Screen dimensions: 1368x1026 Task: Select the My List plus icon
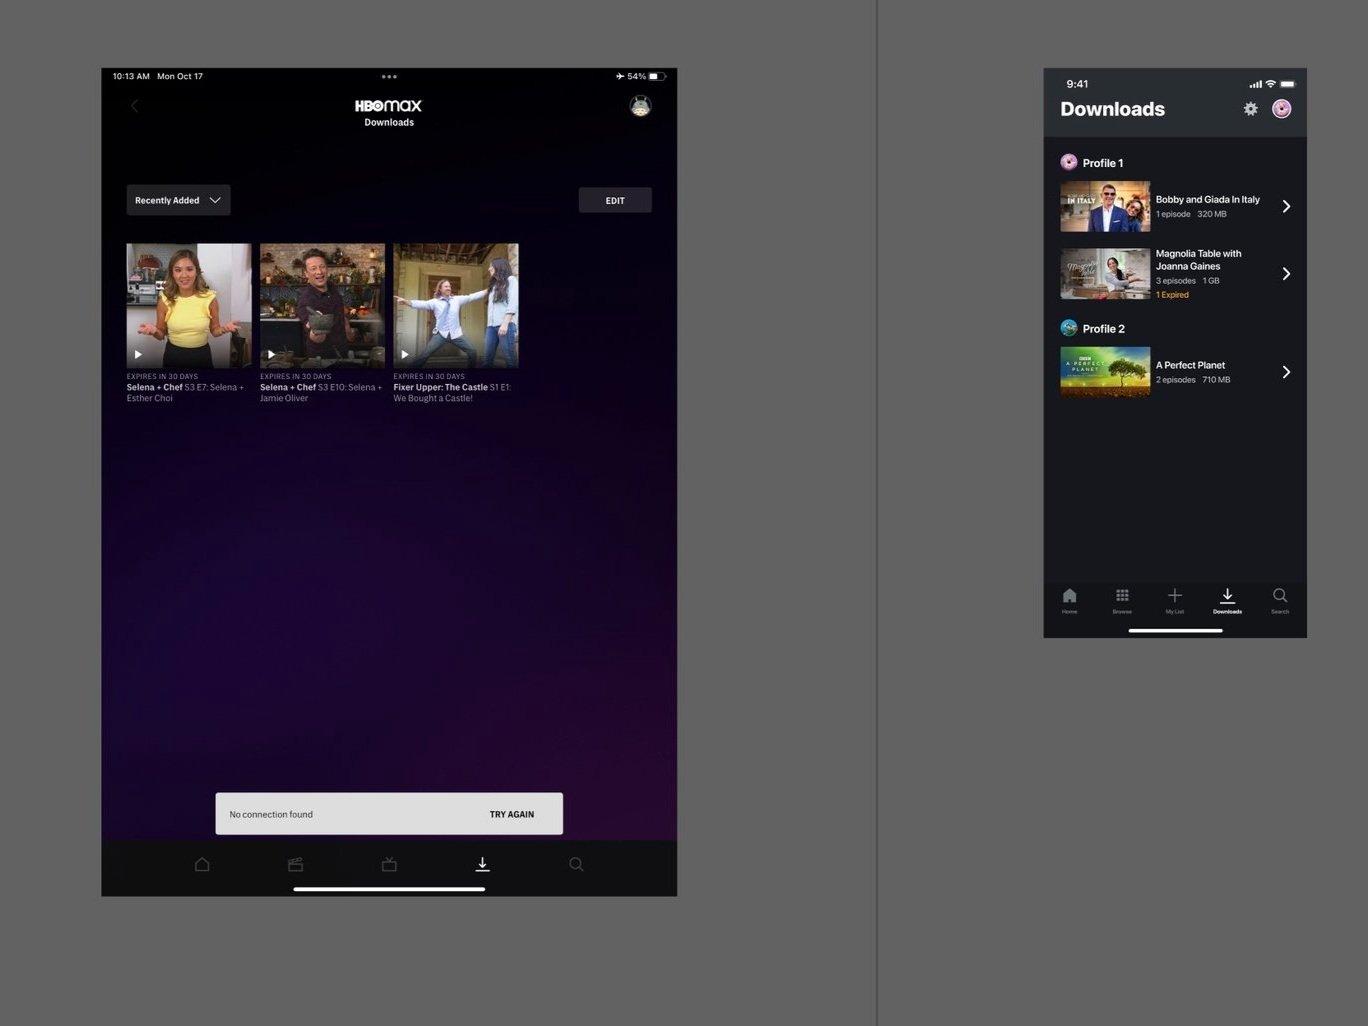point(1174,598)
